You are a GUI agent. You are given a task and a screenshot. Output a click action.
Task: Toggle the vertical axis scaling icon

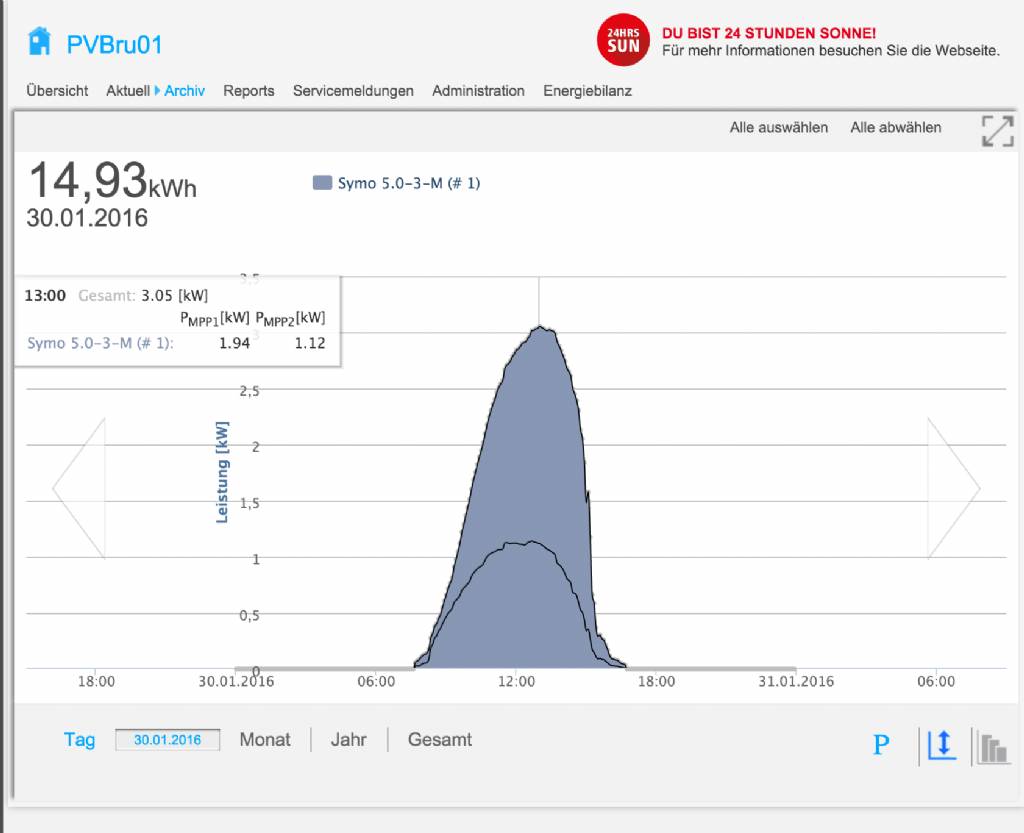click(x=941, y=746)
